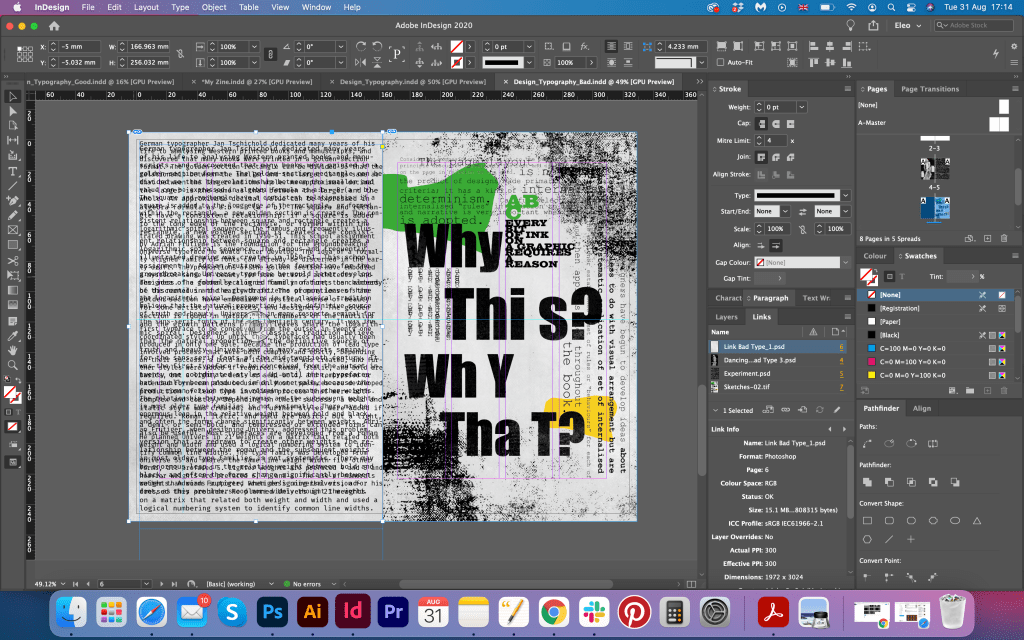
Task: Enable the Auto-Fit checkbox
Action: pyautogui.click(x=720, y=62)
